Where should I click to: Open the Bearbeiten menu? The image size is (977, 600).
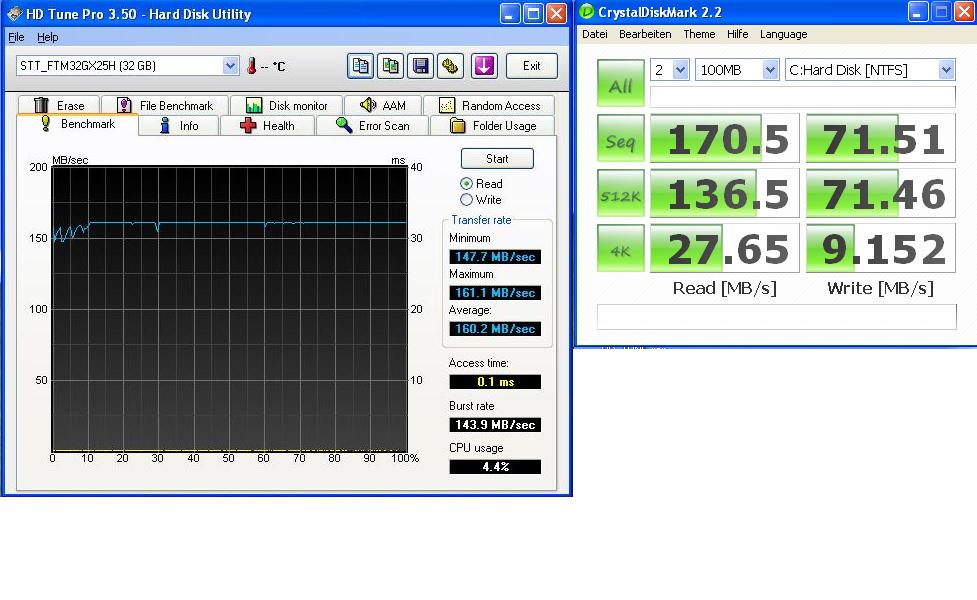[645, 34]
